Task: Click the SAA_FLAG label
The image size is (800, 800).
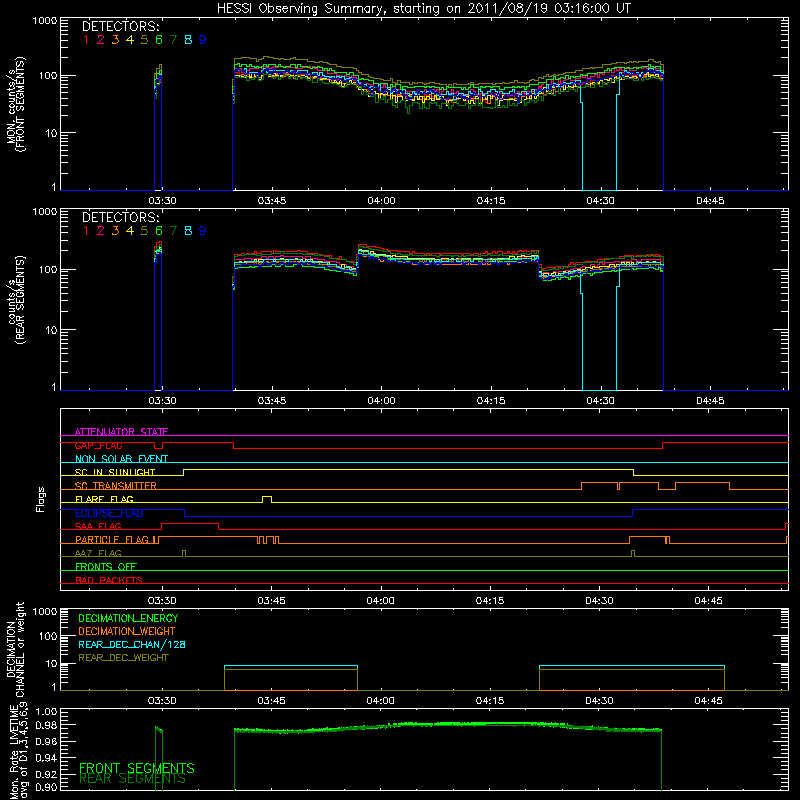Action: coord(98,527)
